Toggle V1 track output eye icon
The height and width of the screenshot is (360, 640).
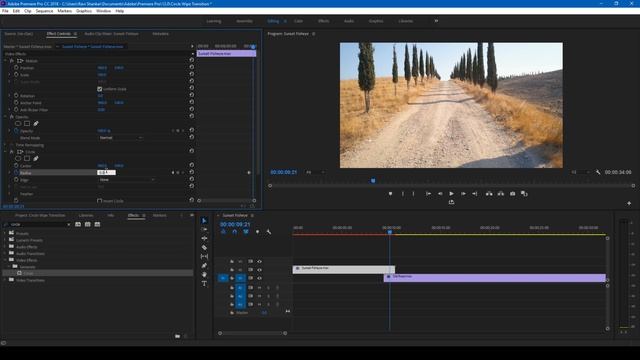pyautogui.click(x=259, y=278)
